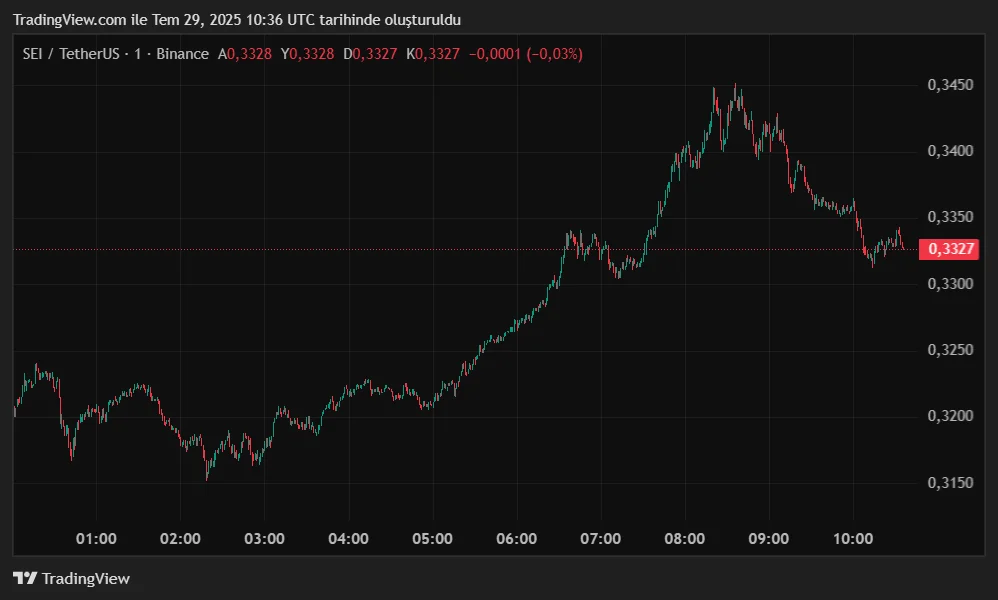Click the open value A0,3328
This screenshot has width=998, height=600.
pyautogui.click(x=244, y=54)
